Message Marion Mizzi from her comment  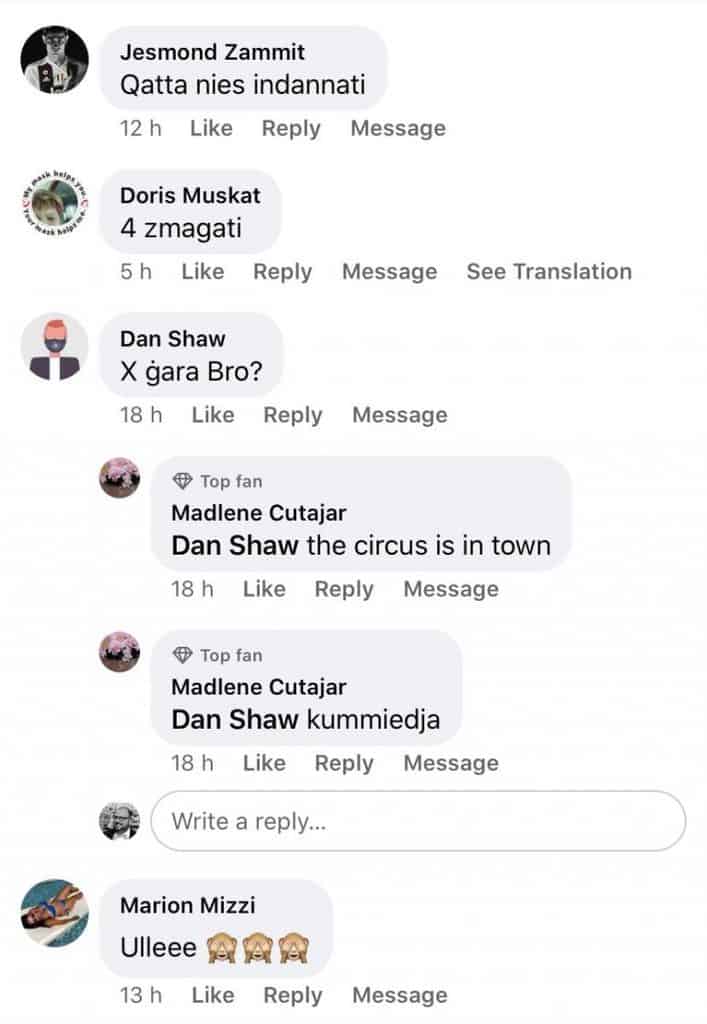tap(400, 995)
